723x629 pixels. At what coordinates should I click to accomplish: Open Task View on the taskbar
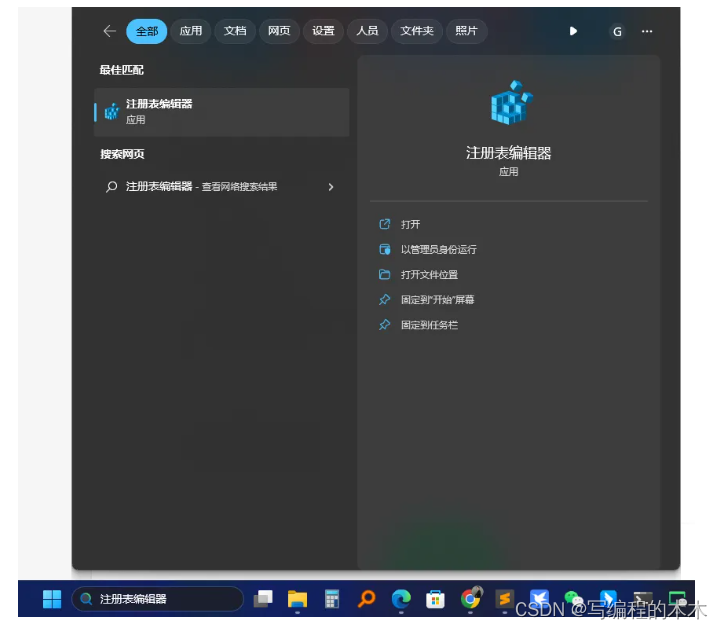coord(263,599)
